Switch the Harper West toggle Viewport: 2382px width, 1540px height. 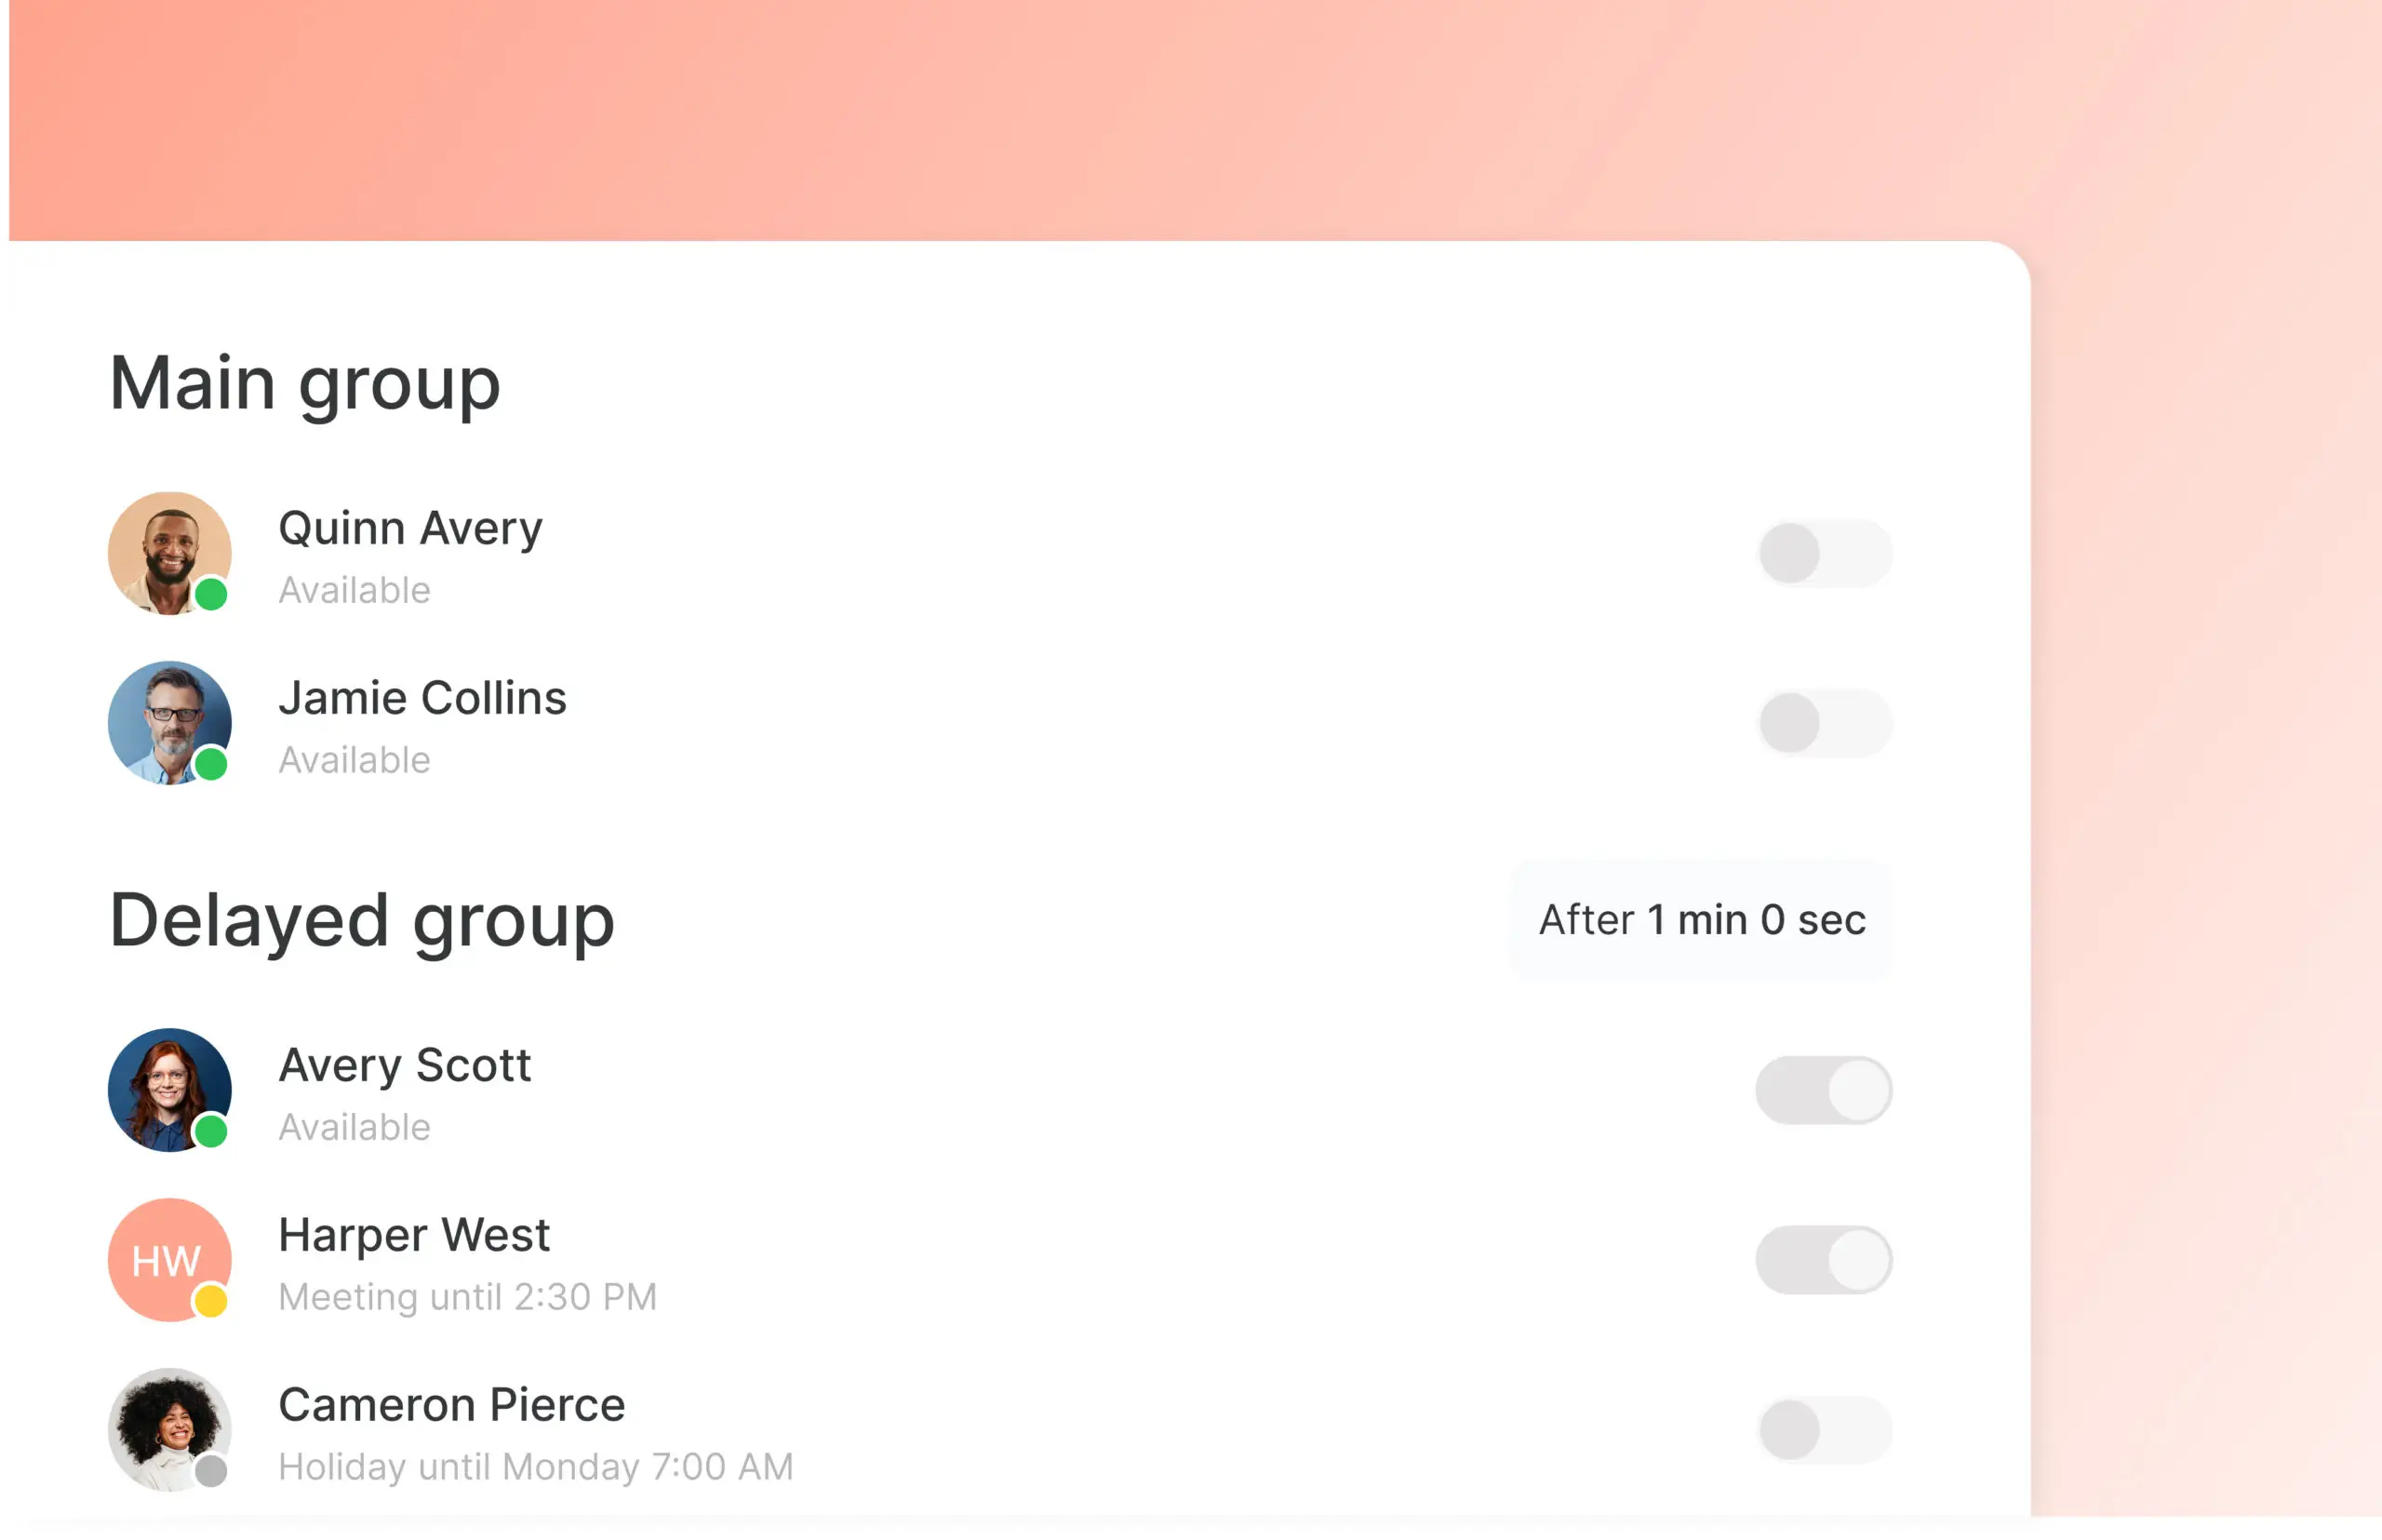click(x=1824, y=1260)
